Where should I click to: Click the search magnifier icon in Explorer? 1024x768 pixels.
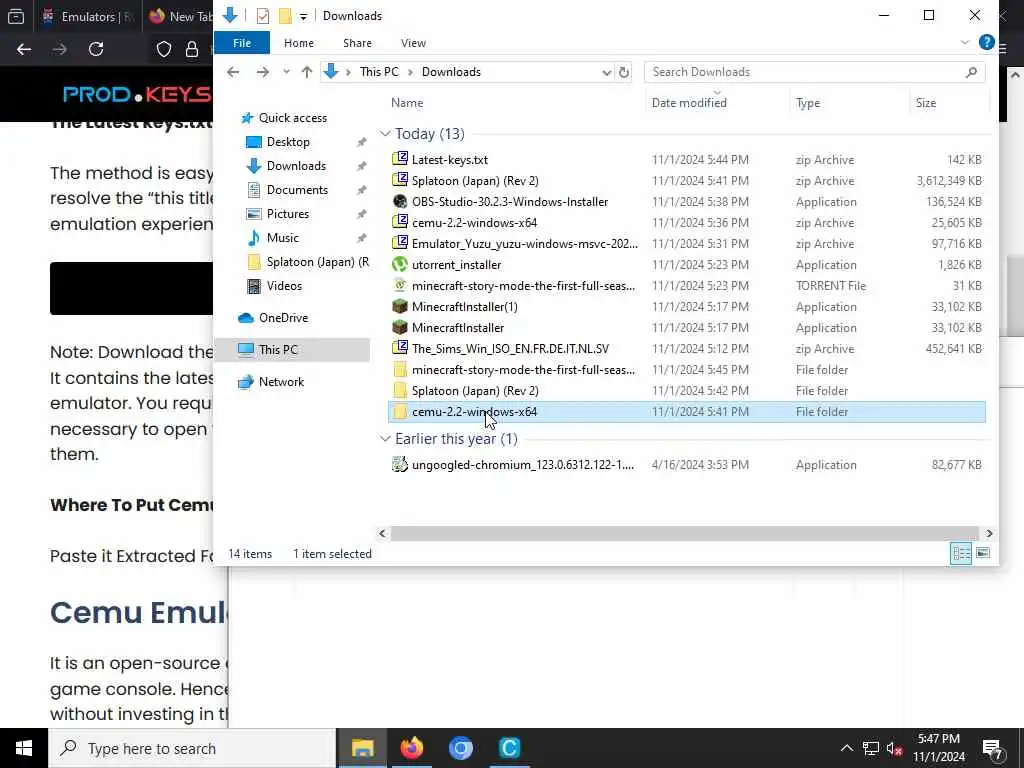click(x=971, y=72)
